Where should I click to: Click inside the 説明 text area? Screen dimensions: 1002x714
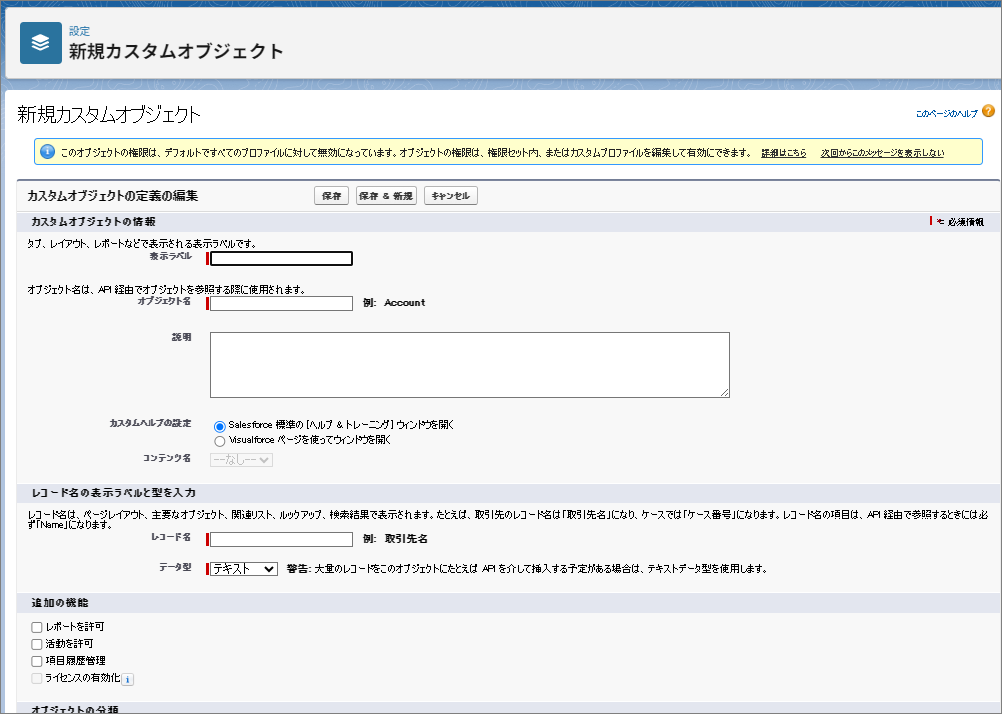click(469, 365)
